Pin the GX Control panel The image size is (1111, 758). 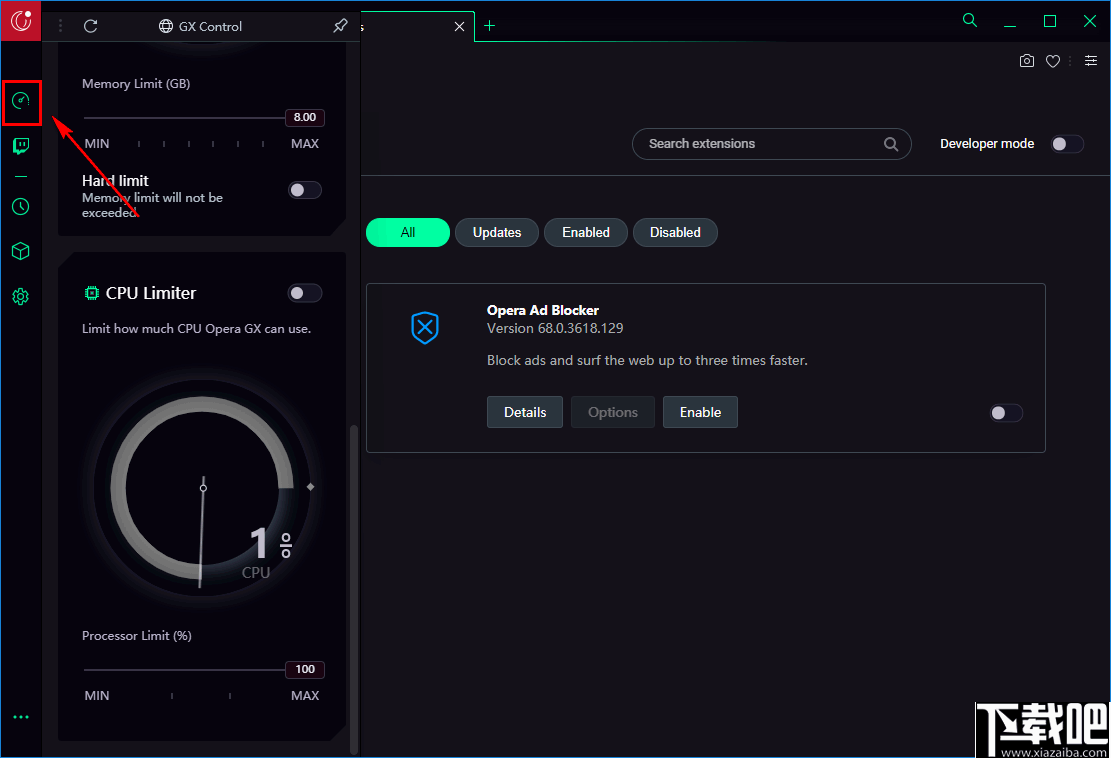341,26
